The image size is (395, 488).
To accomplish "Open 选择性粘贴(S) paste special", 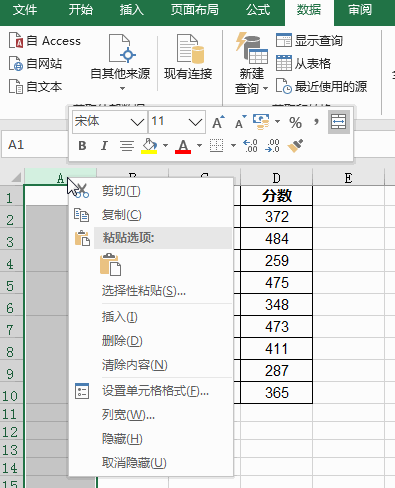I will [x=150, y=291].
